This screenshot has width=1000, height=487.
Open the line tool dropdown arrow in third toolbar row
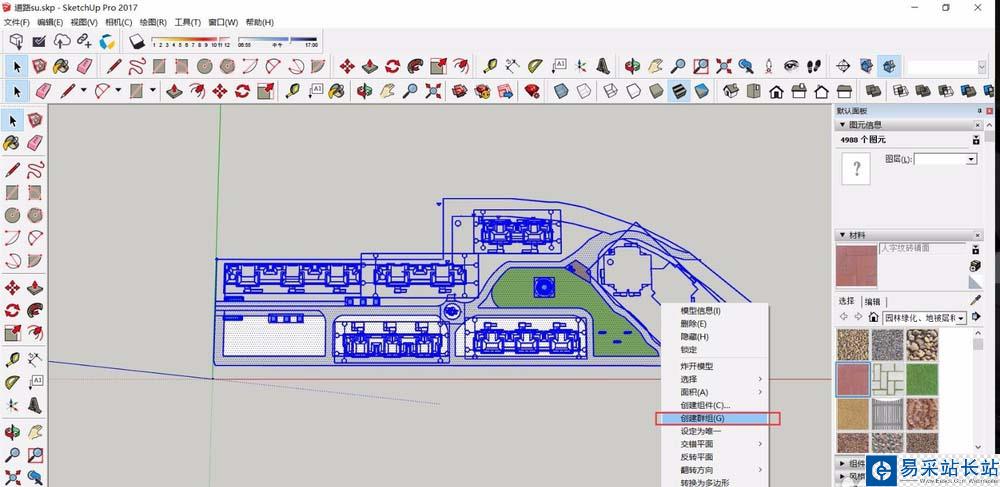[84, 91]
